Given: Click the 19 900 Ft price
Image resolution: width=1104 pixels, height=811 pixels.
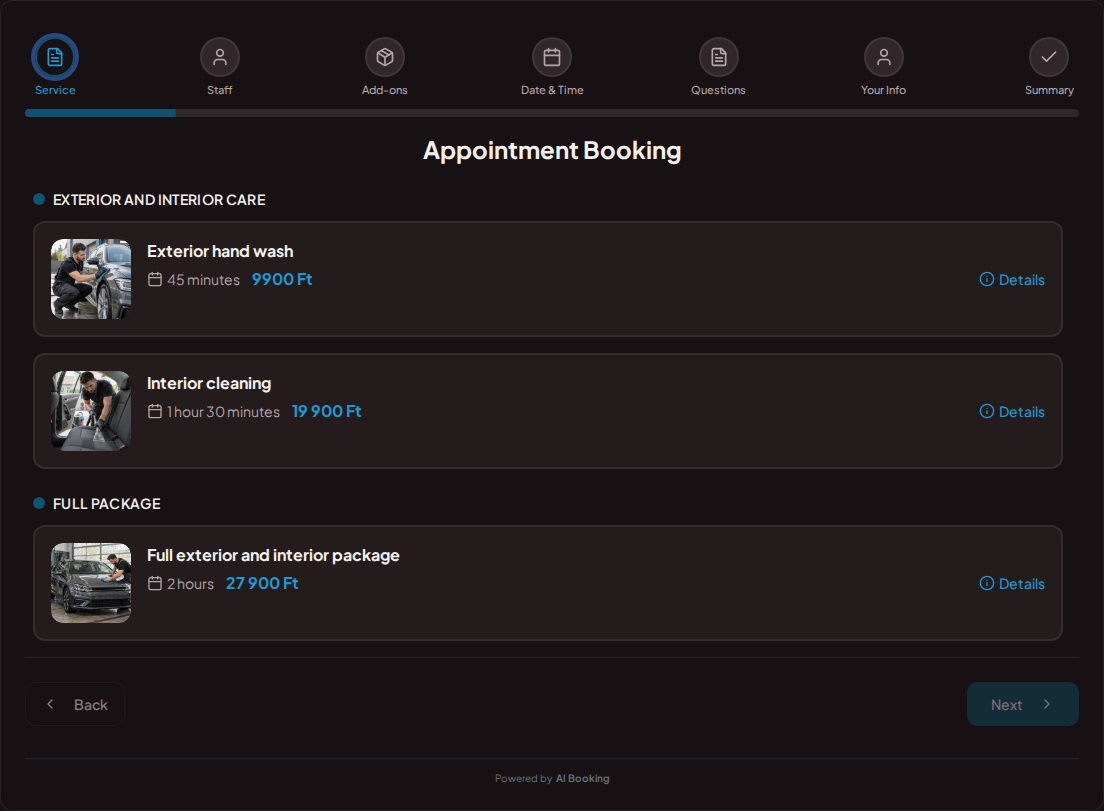Looking at the screenshot, I should point(326,411).
